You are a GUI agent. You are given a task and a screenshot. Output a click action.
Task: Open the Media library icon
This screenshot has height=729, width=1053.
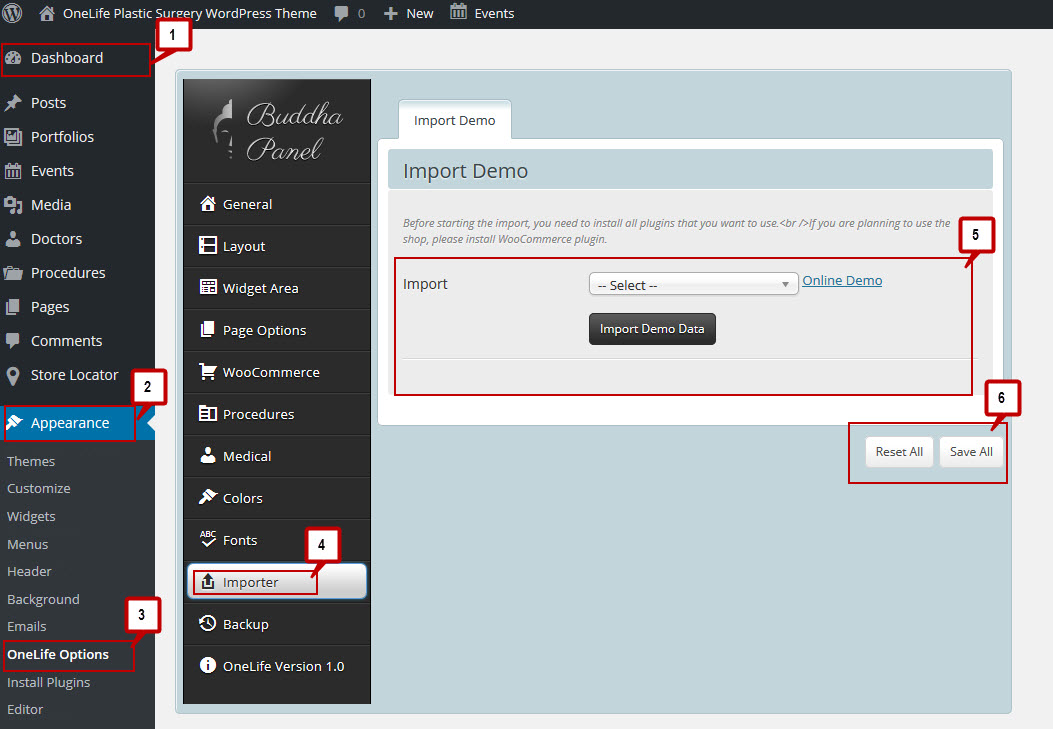click(x=16, y=205)
